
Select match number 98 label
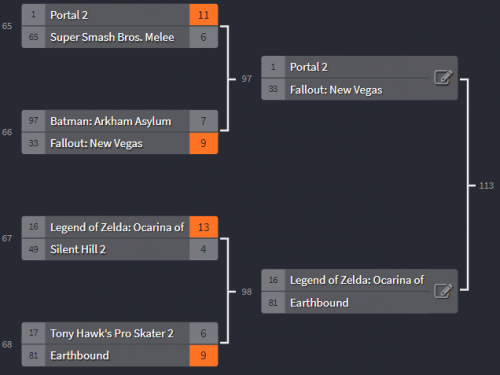pyautogui.click(x=247, y=292)
